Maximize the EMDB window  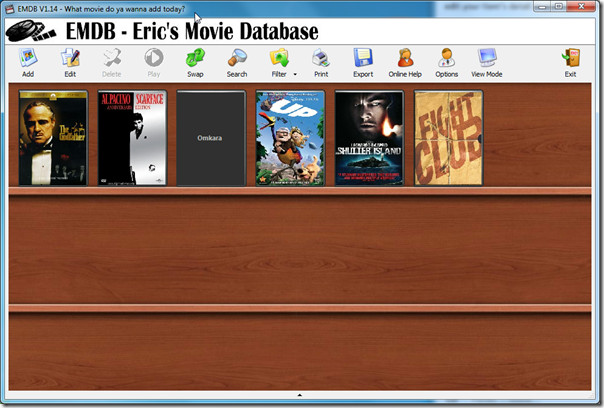(559, 7)
